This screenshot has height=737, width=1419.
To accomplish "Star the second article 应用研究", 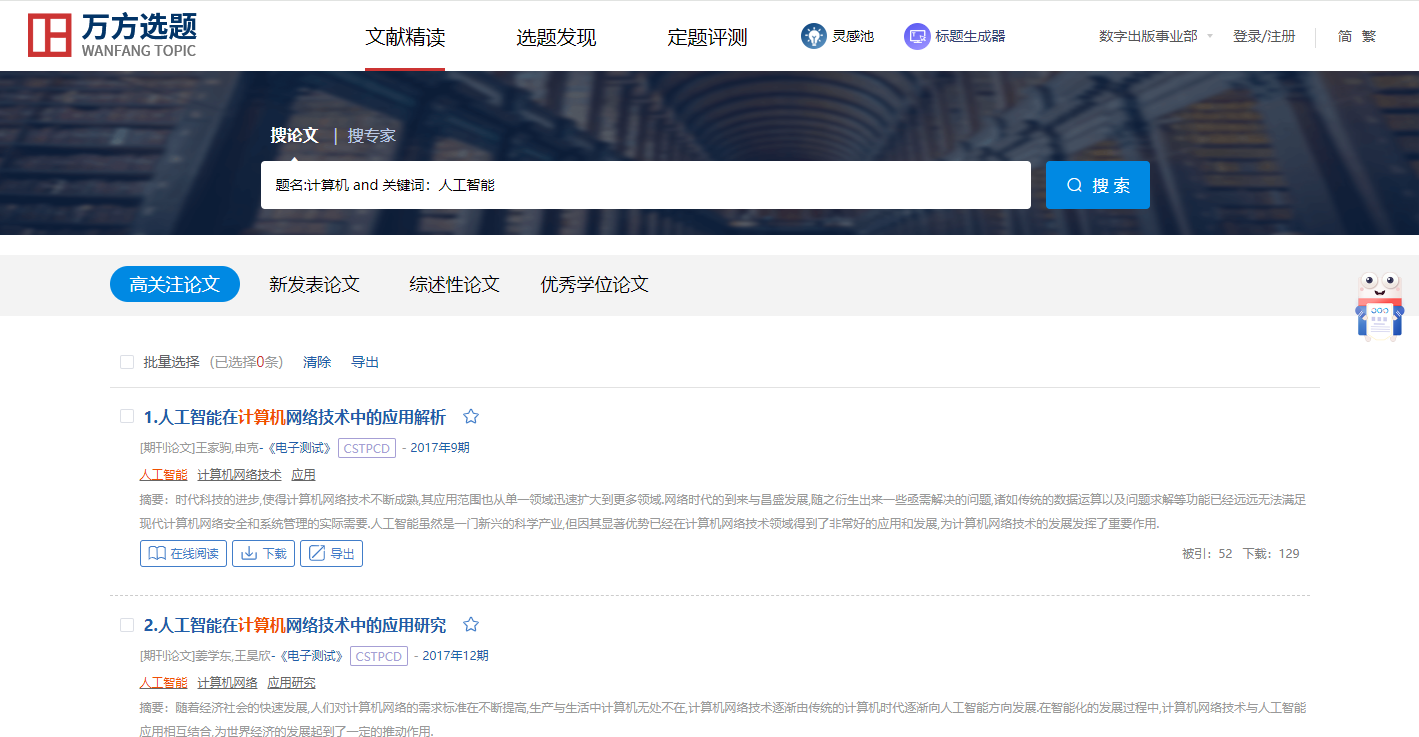I will pyautogui.click(x=470, y=624).
